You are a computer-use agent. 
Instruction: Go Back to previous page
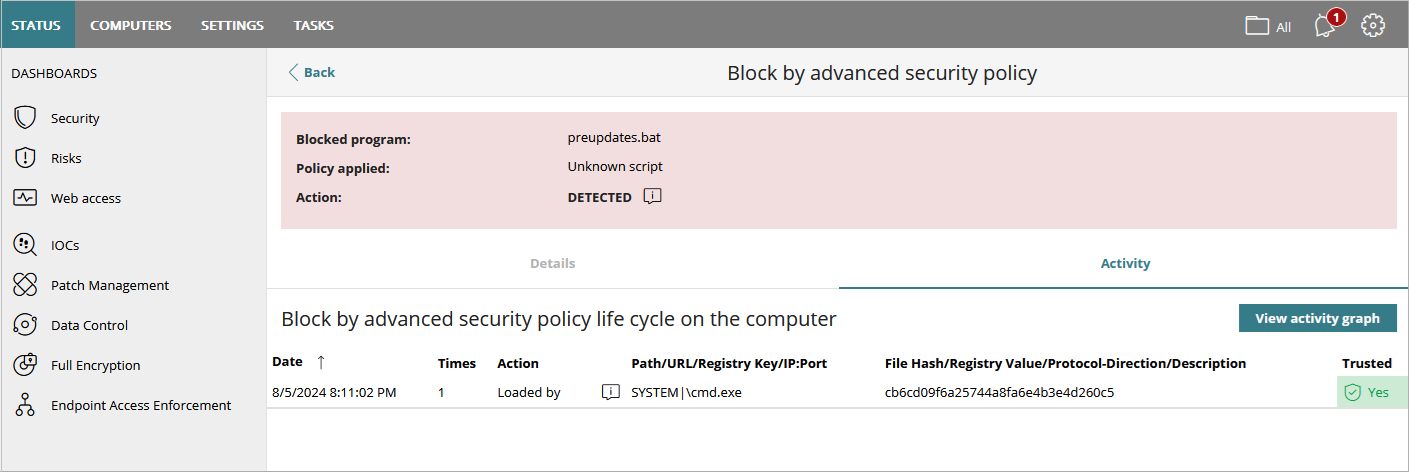tap(312, 72)
